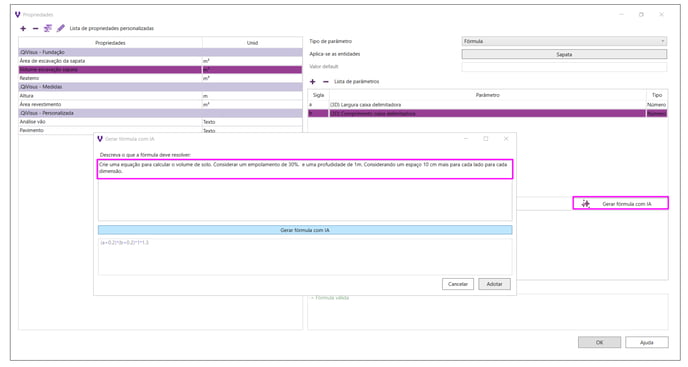Click the blue Gerar fórmula com IA button
Image resolution: width=688 pixels, height=367 pixels.
(305, 230)
